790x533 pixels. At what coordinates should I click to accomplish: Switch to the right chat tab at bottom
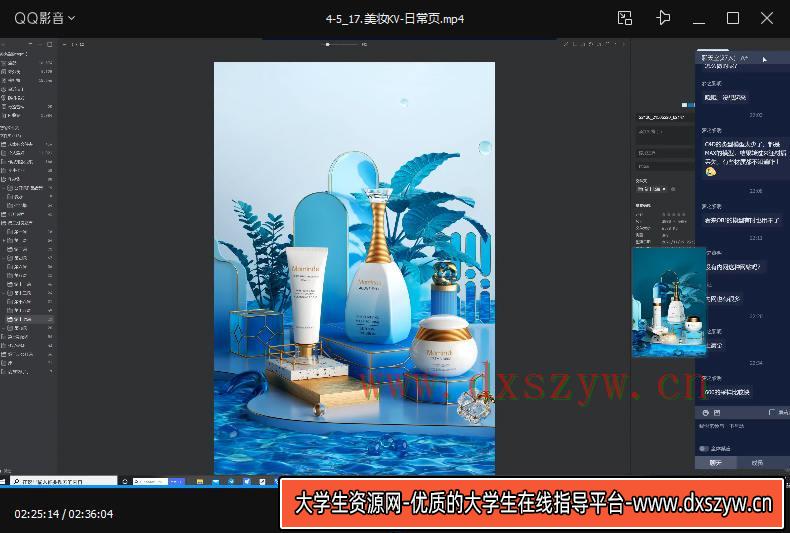click(757, 462)
